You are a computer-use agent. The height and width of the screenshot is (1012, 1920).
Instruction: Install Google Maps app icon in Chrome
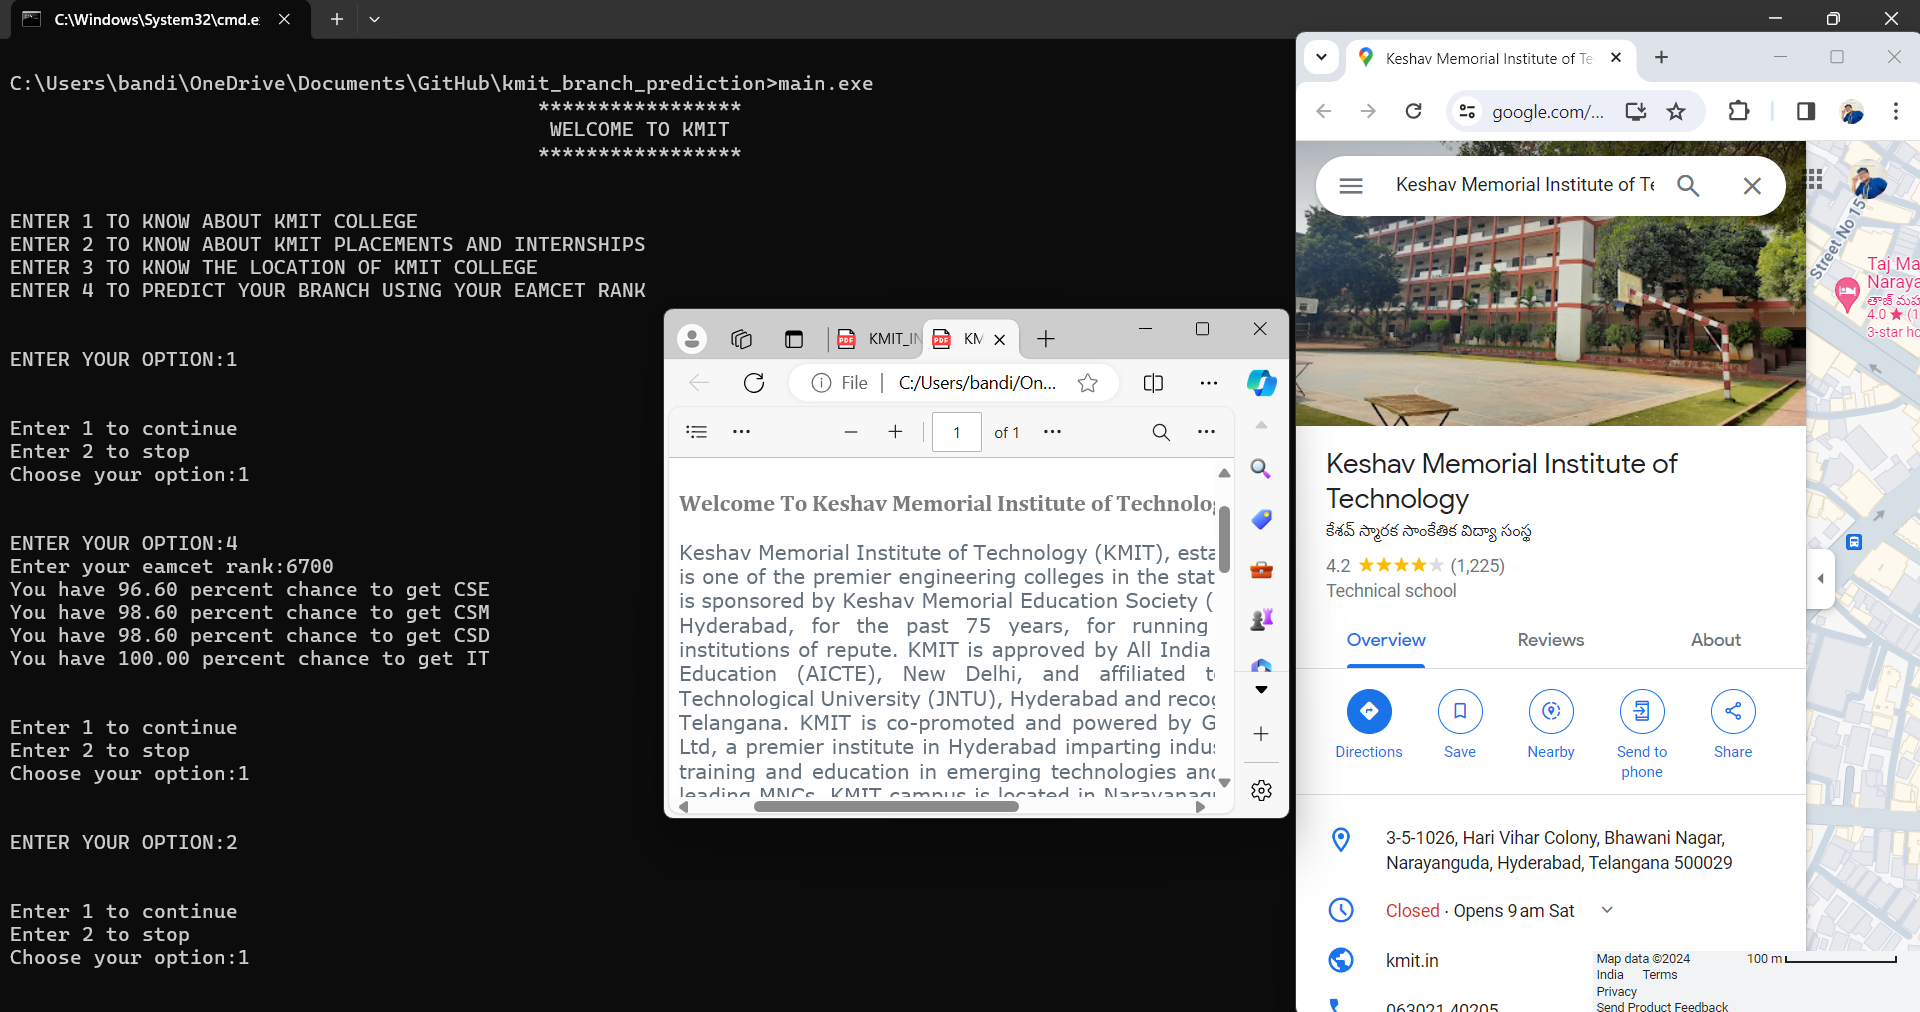point(1635,111)
